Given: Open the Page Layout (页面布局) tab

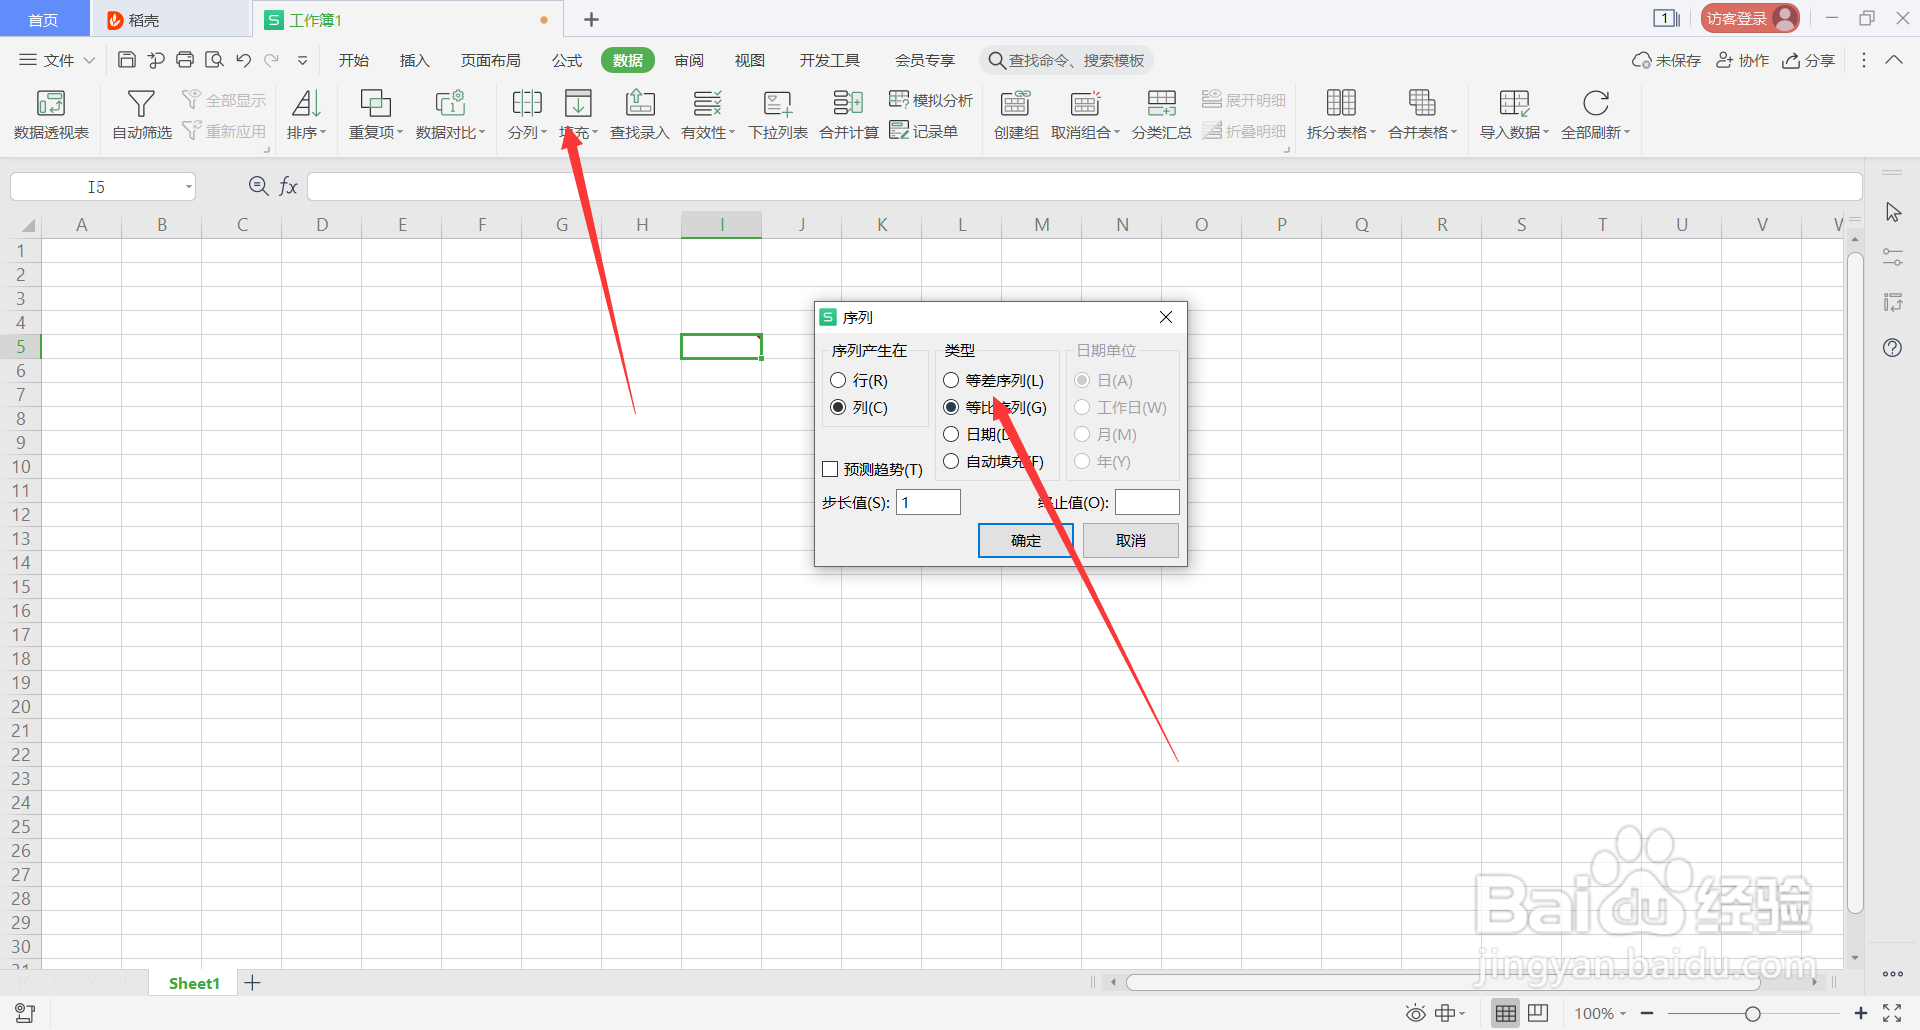Looking at the screenshot, I should pos(490,60).
